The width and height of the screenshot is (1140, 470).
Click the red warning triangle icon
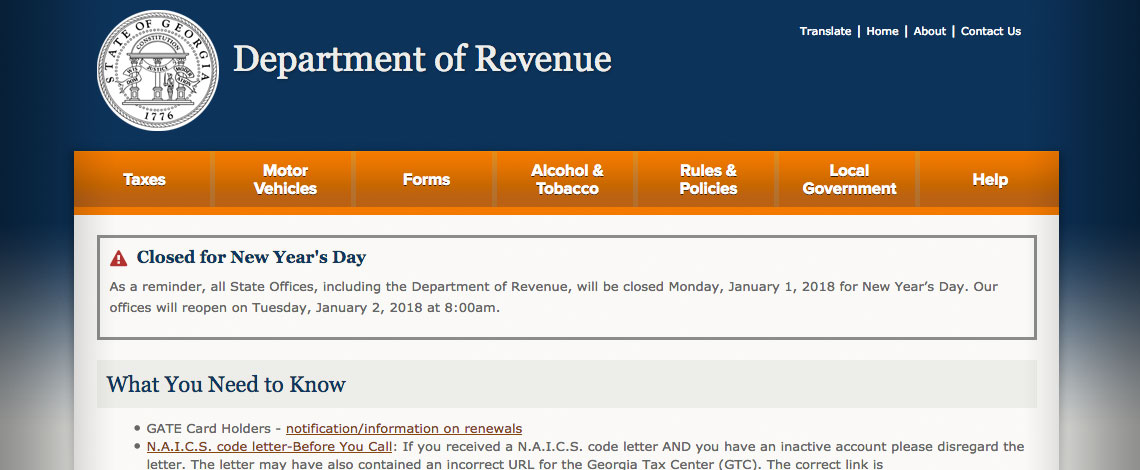coord(119,258)
